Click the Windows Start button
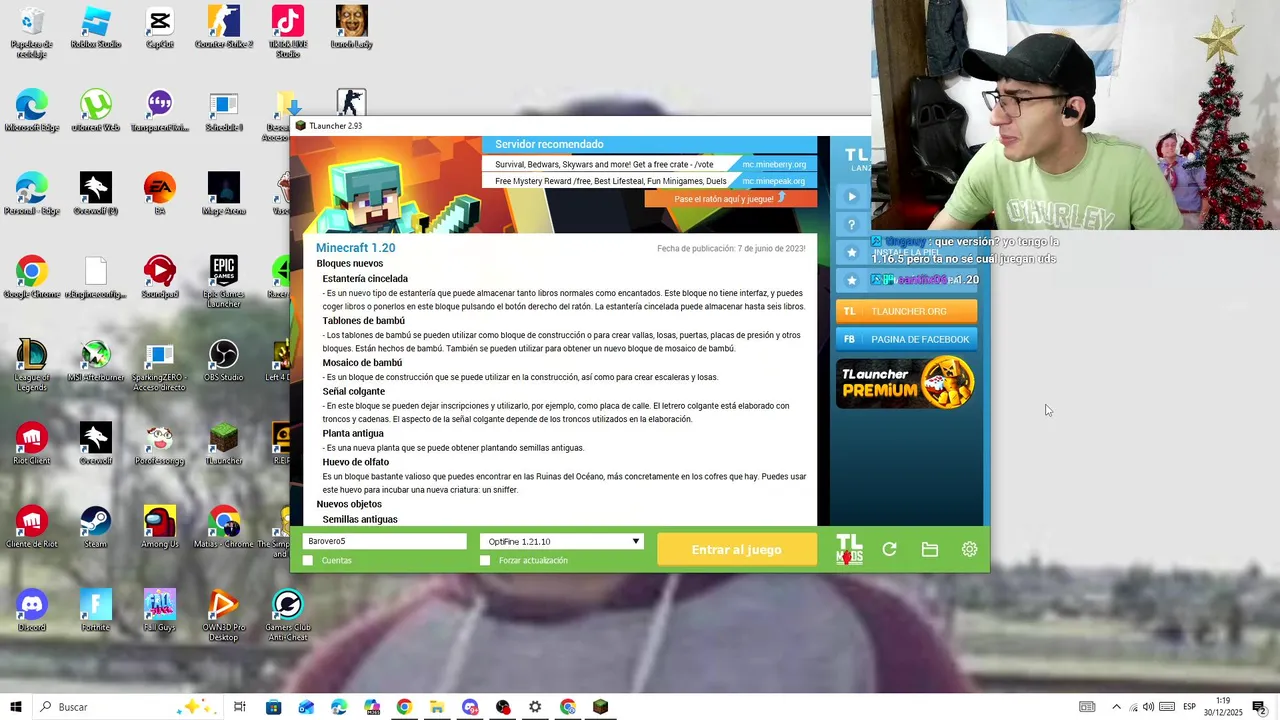 tap(16, 707)
